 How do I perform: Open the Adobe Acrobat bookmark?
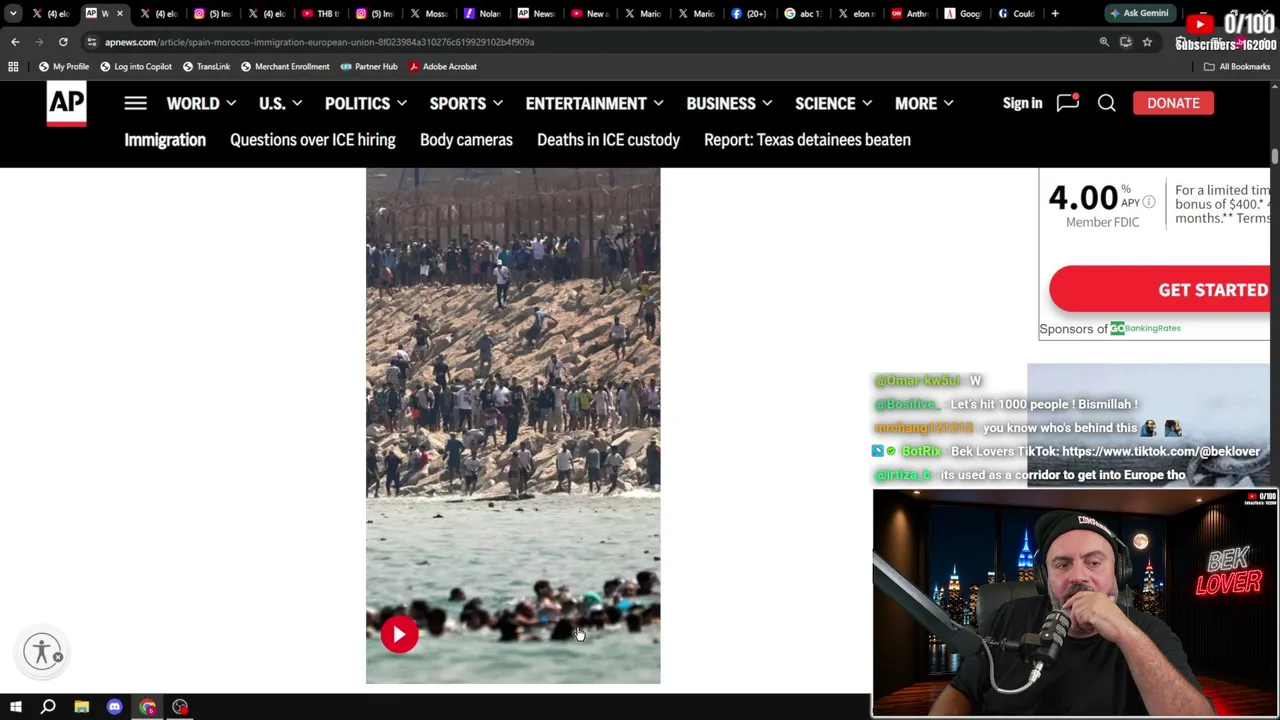point(443,66)
